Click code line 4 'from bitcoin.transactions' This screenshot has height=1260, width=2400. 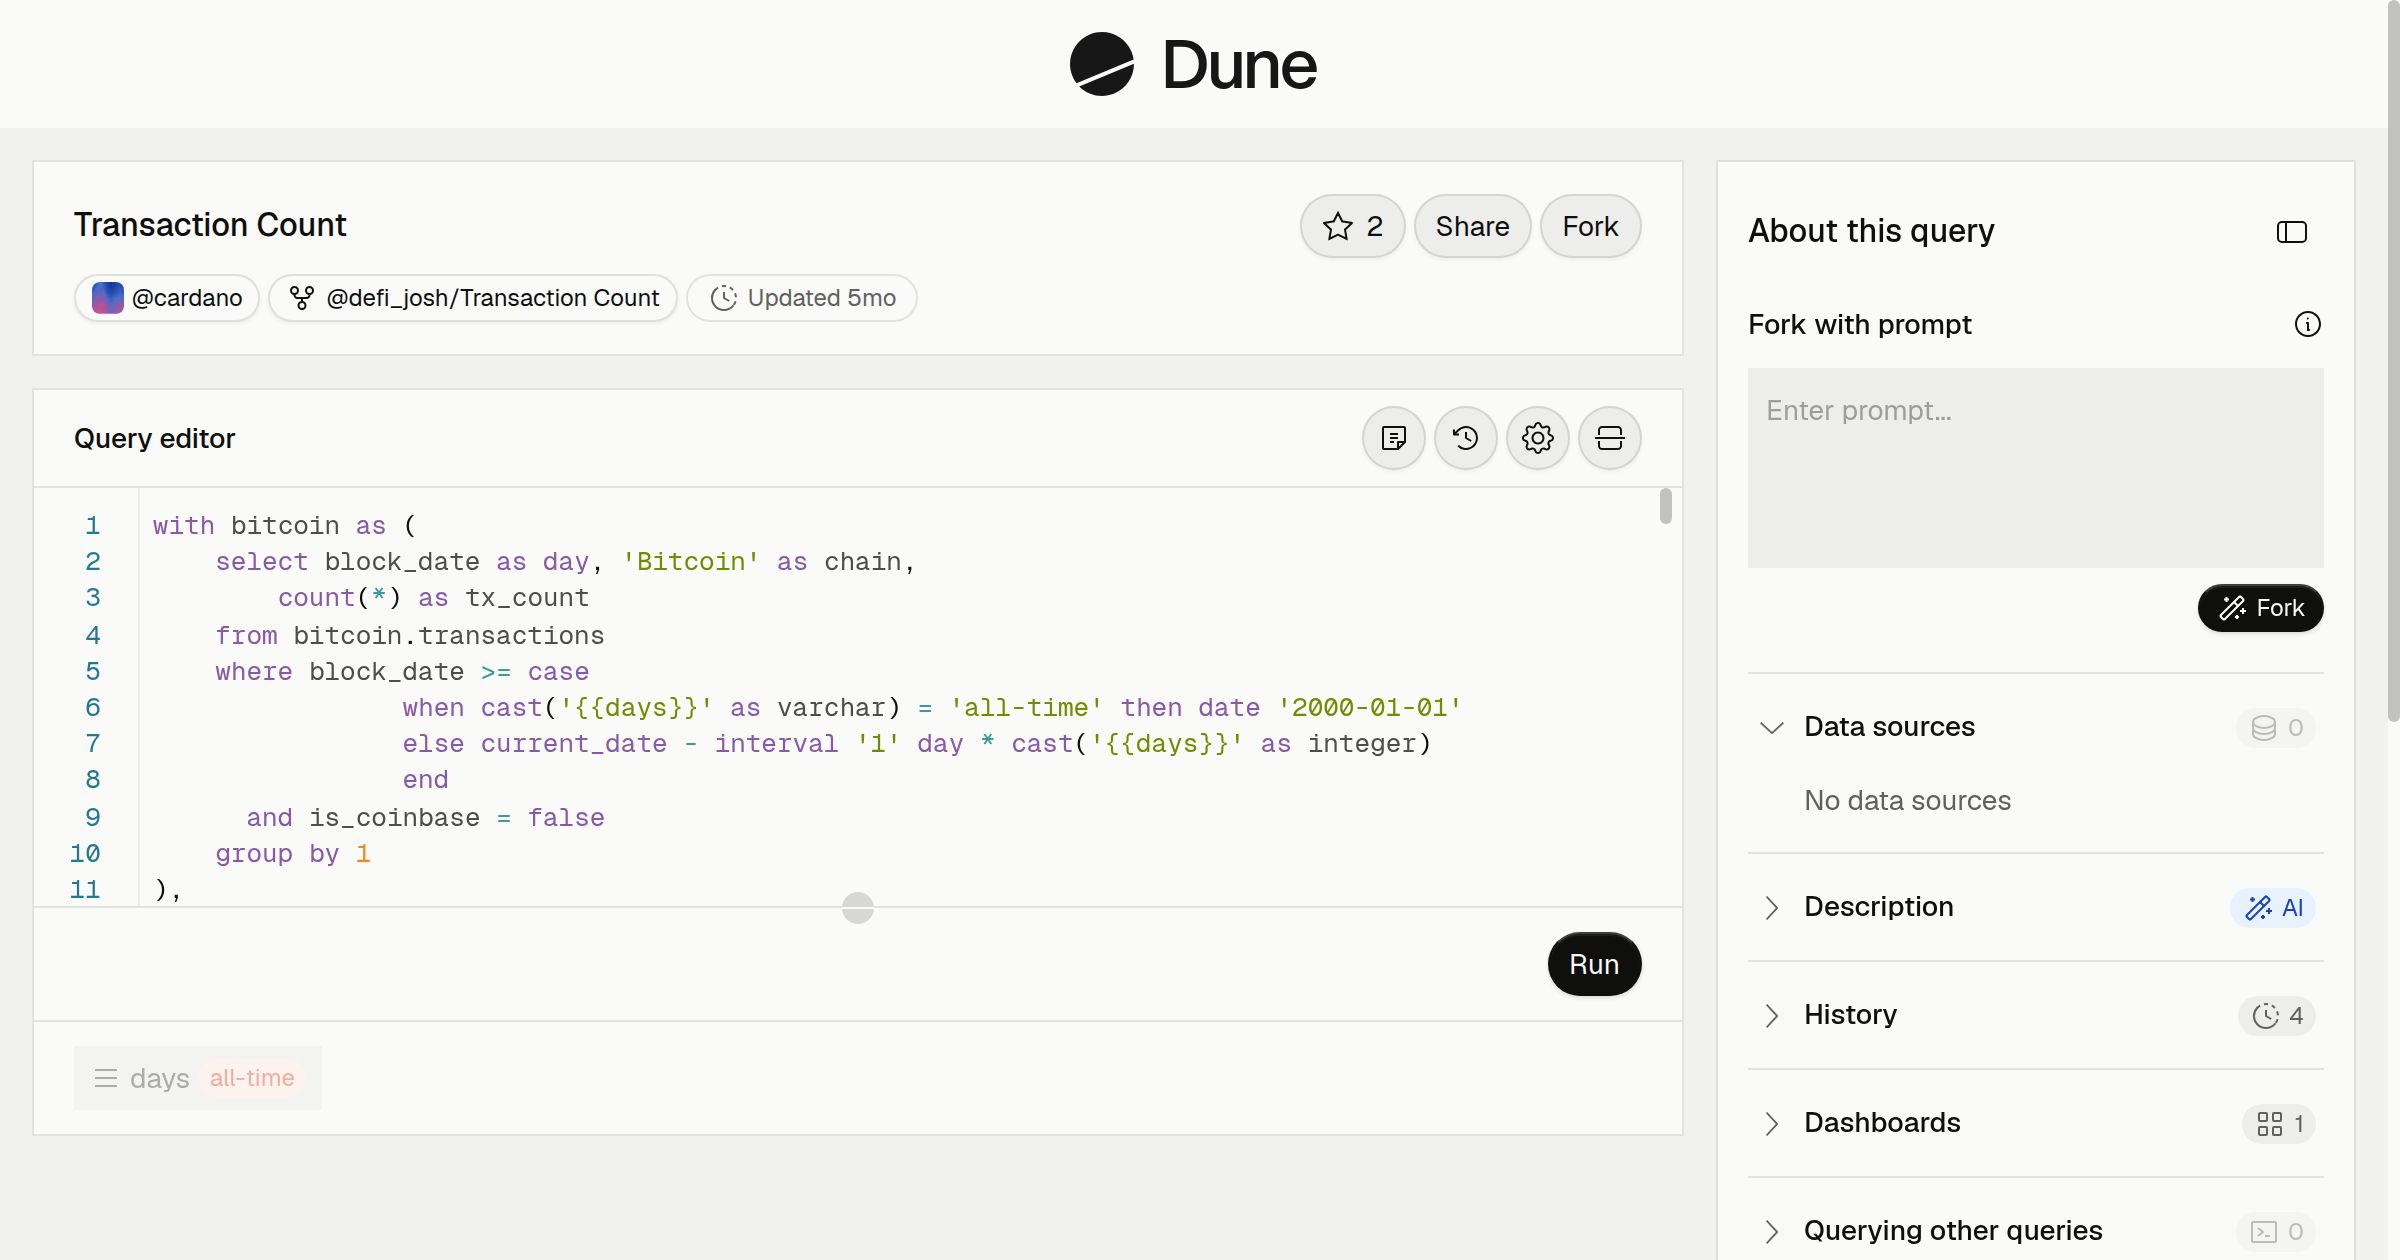pos(409,635)
